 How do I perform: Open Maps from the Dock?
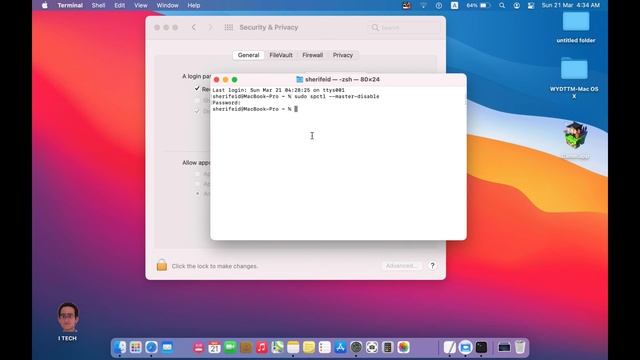[278, 347]
